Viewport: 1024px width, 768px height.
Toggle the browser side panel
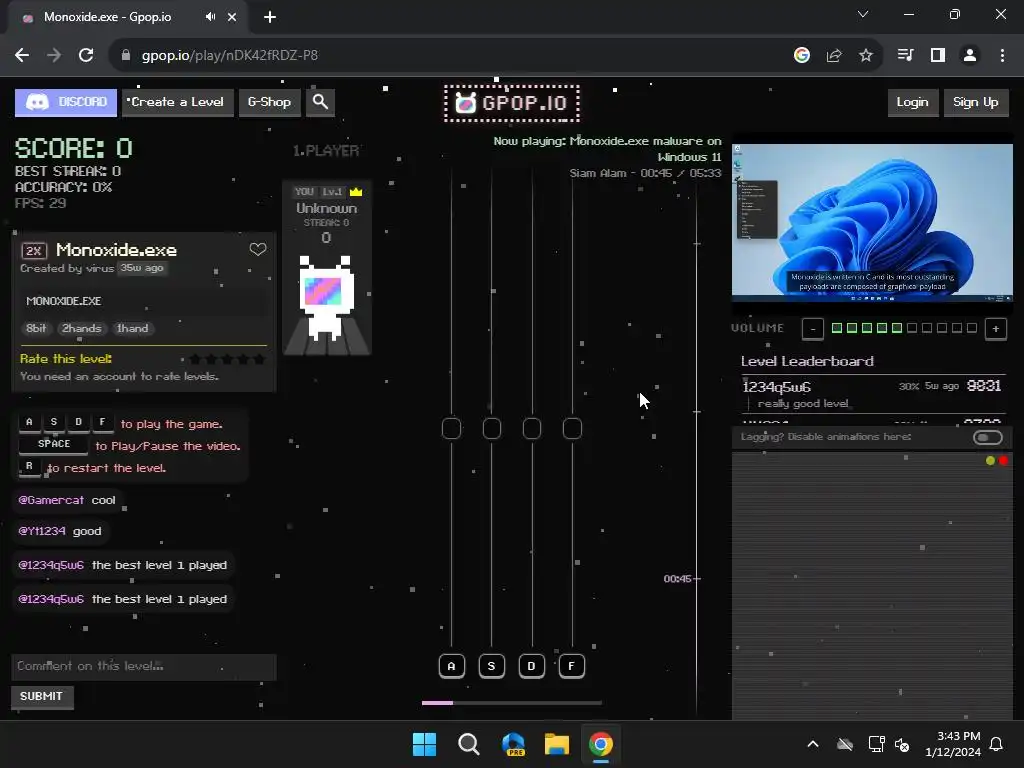[938, 56]
